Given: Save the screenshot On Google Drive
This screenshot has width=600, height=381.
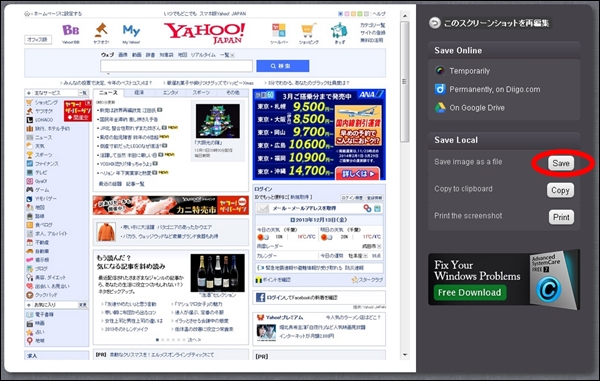Looking at the screenshot, I should click(x=477, y=107).
